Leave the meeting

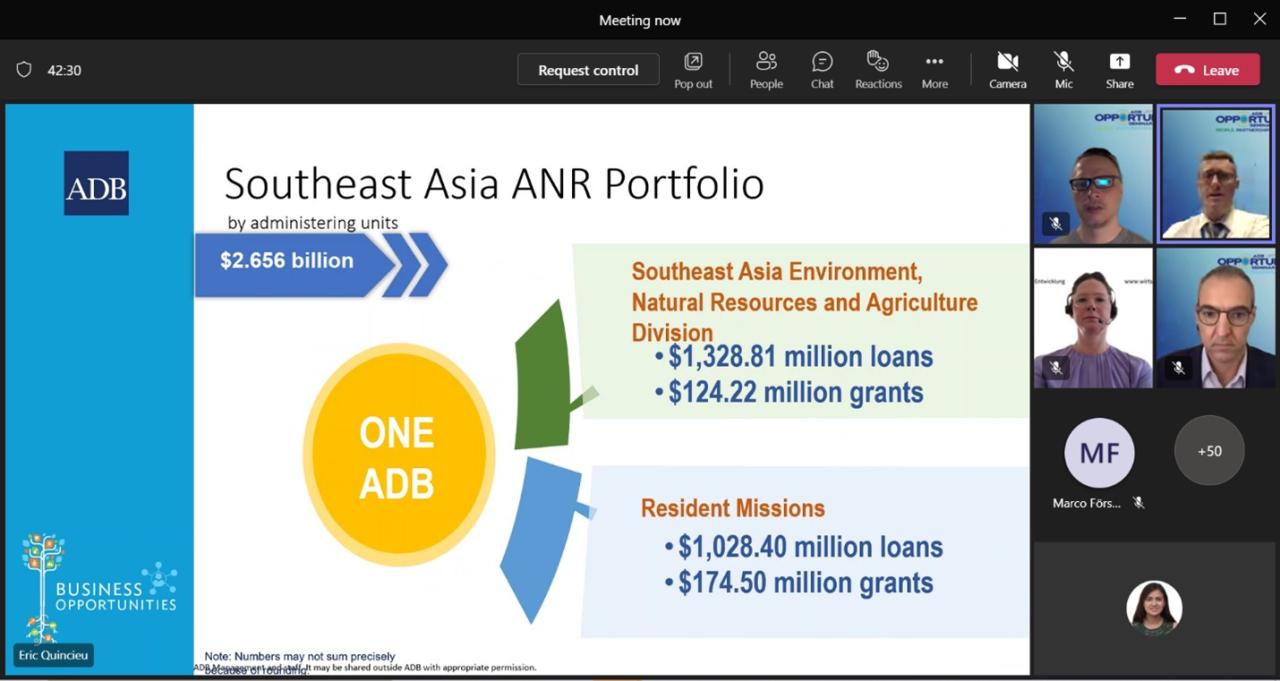tap(1207, 70)
